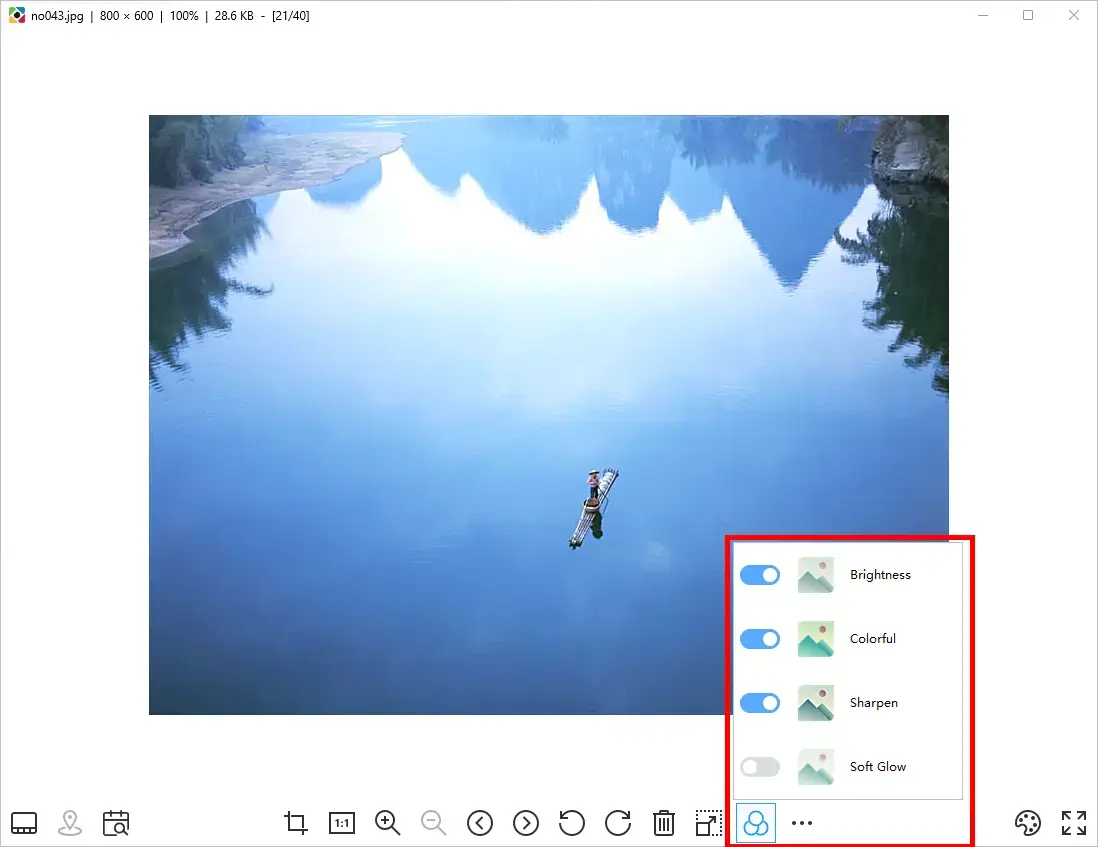Open the color palette panel

click(1028, 823)
